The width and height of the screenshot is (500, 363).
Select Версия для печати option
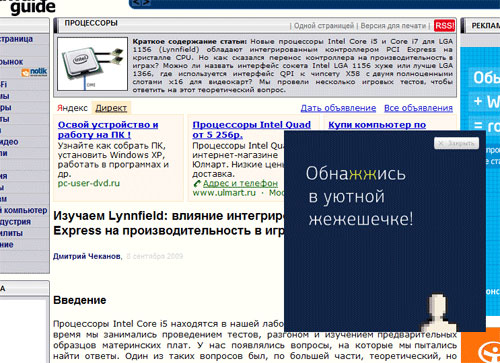(x=393, y=26)
